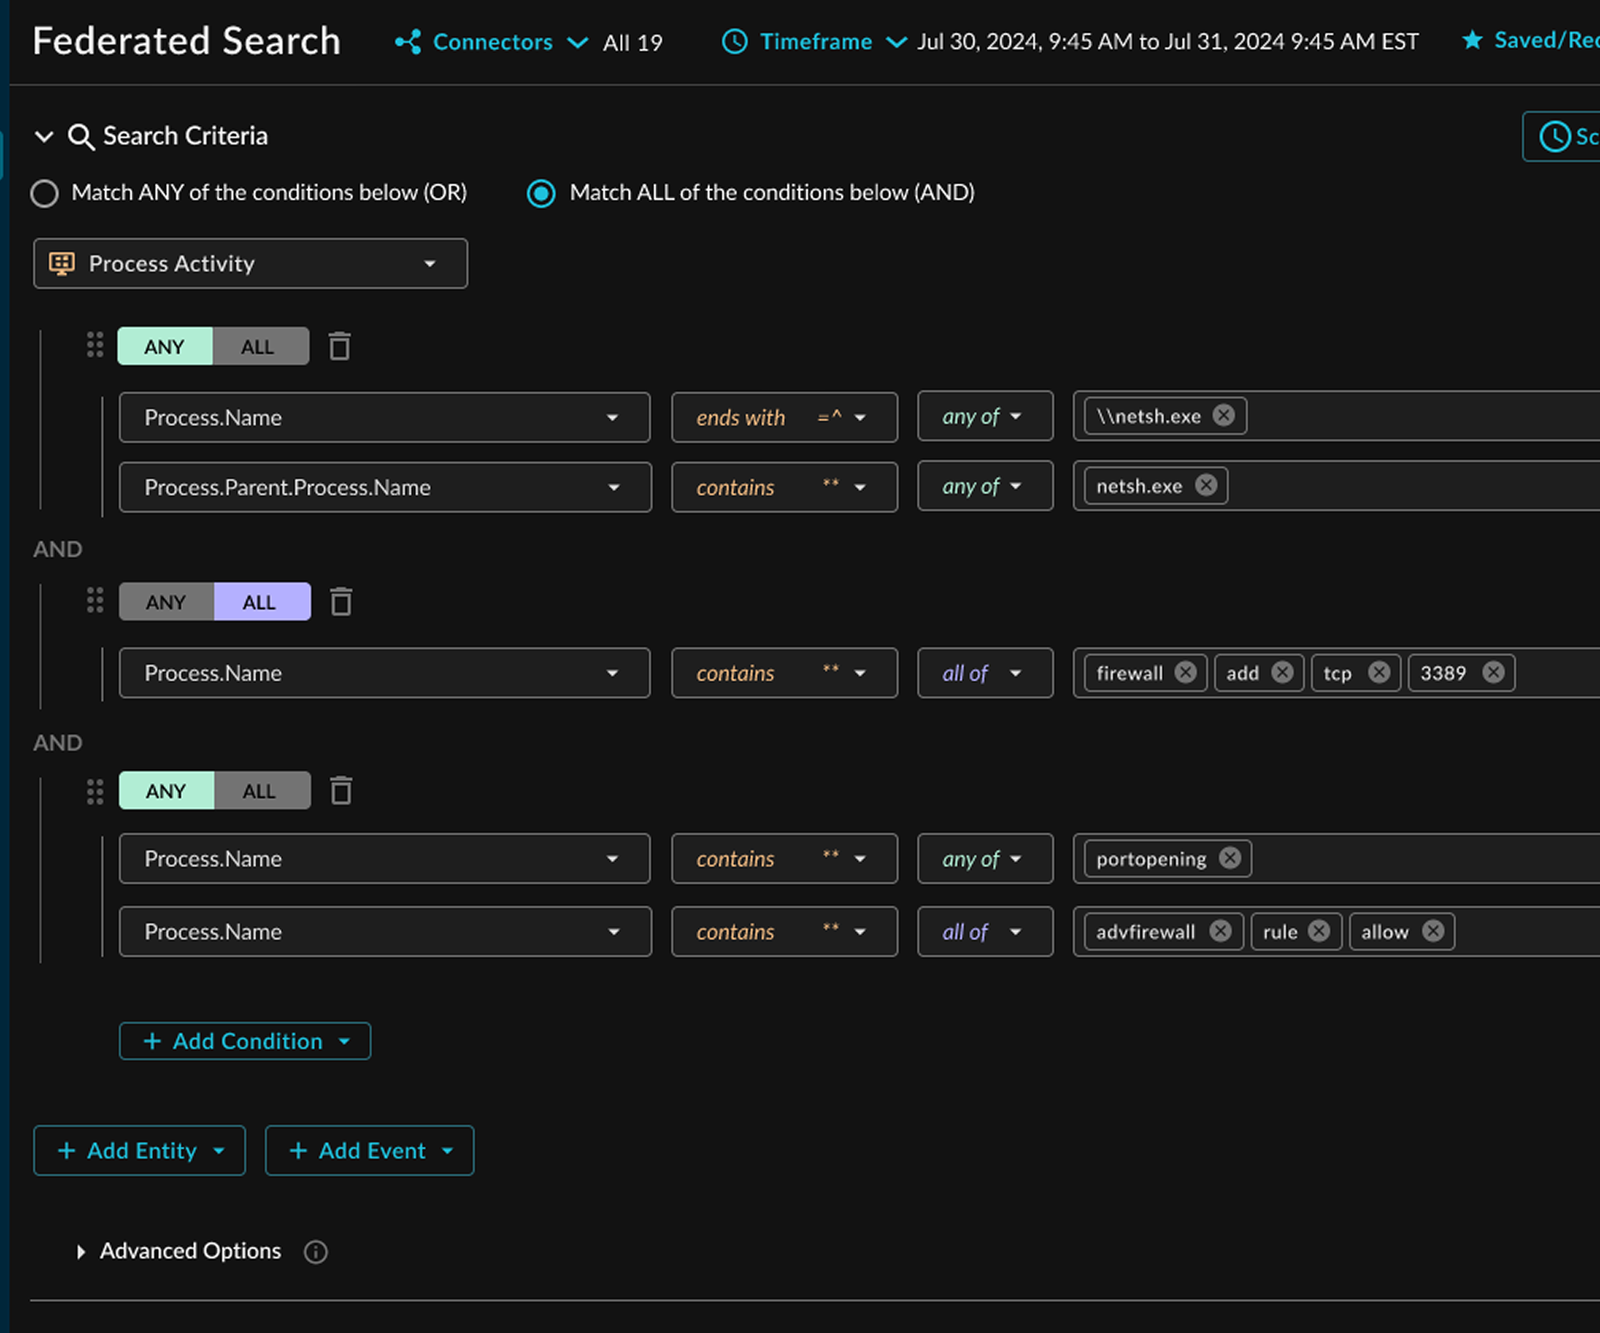The height and width of the screenshot is (1333, 1600).
Task: Set second group toggle to ANY
Action: pyautogui.click(x=166, y=602)
